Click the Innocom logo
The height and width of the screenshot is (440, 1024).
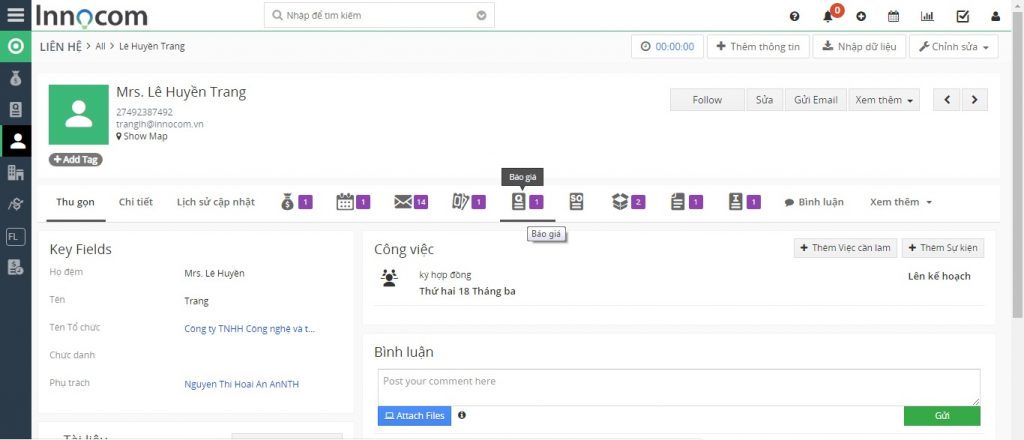[91, 16]
